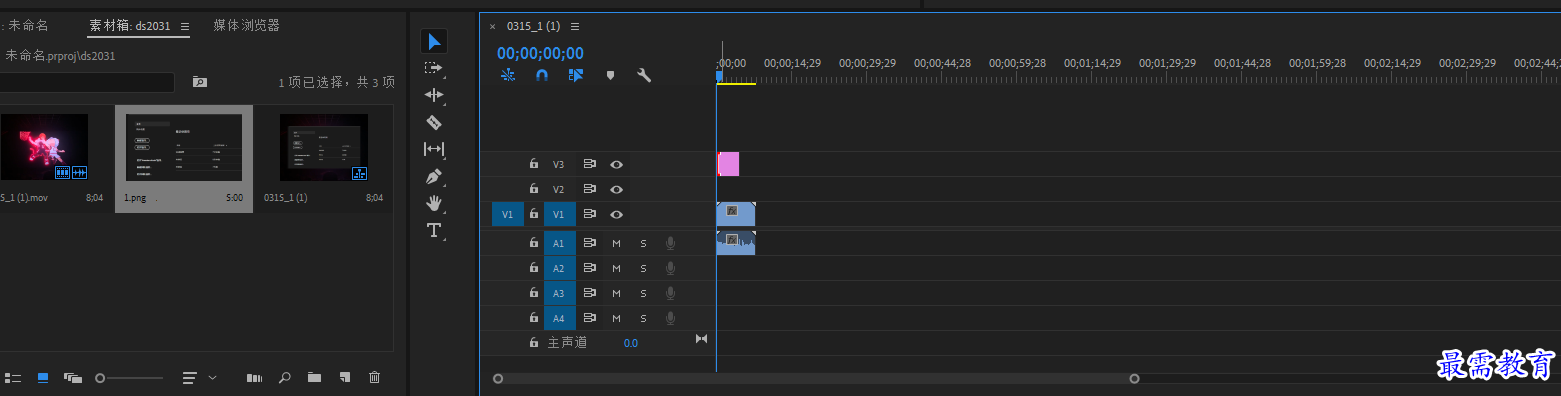Toggle lock on A1 track
Image resolution: width=1561 pixels, height=396 pixels.
click(x=534, y=243)
